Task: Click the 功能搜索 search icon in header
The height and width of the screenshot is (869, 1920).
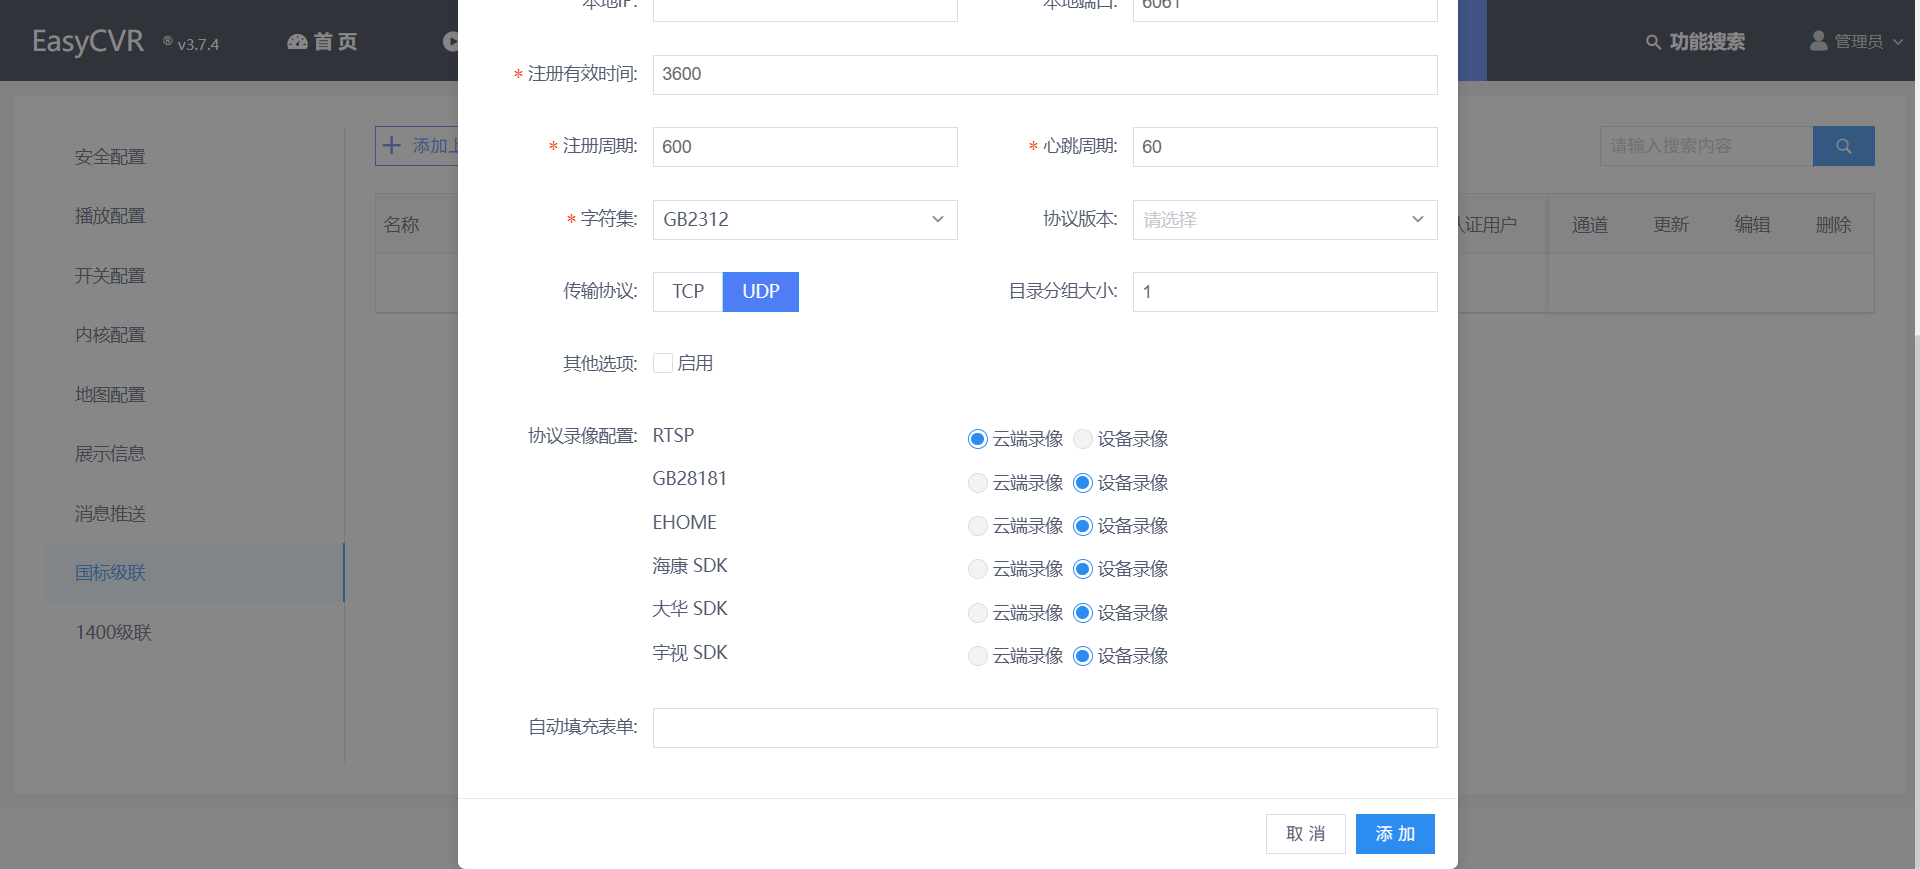Action: point(1653,42)
